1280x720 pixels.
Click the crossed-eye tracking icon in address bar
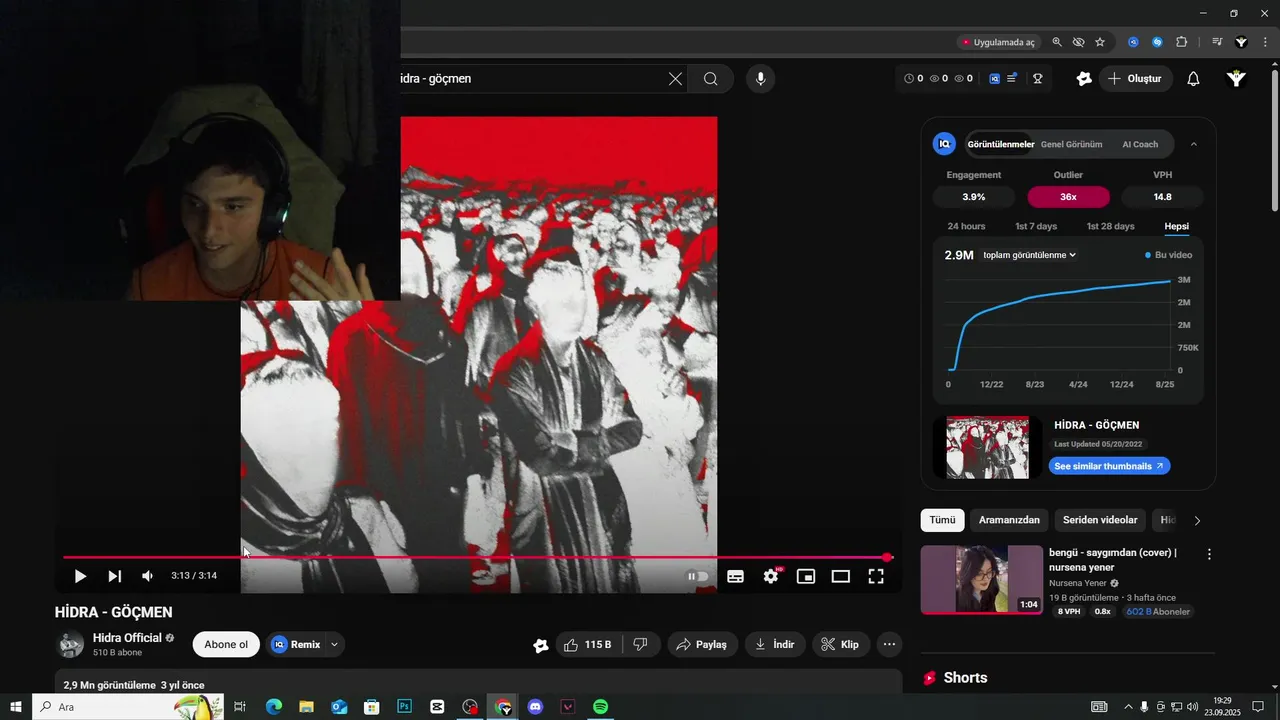[x=1078, y=42]
